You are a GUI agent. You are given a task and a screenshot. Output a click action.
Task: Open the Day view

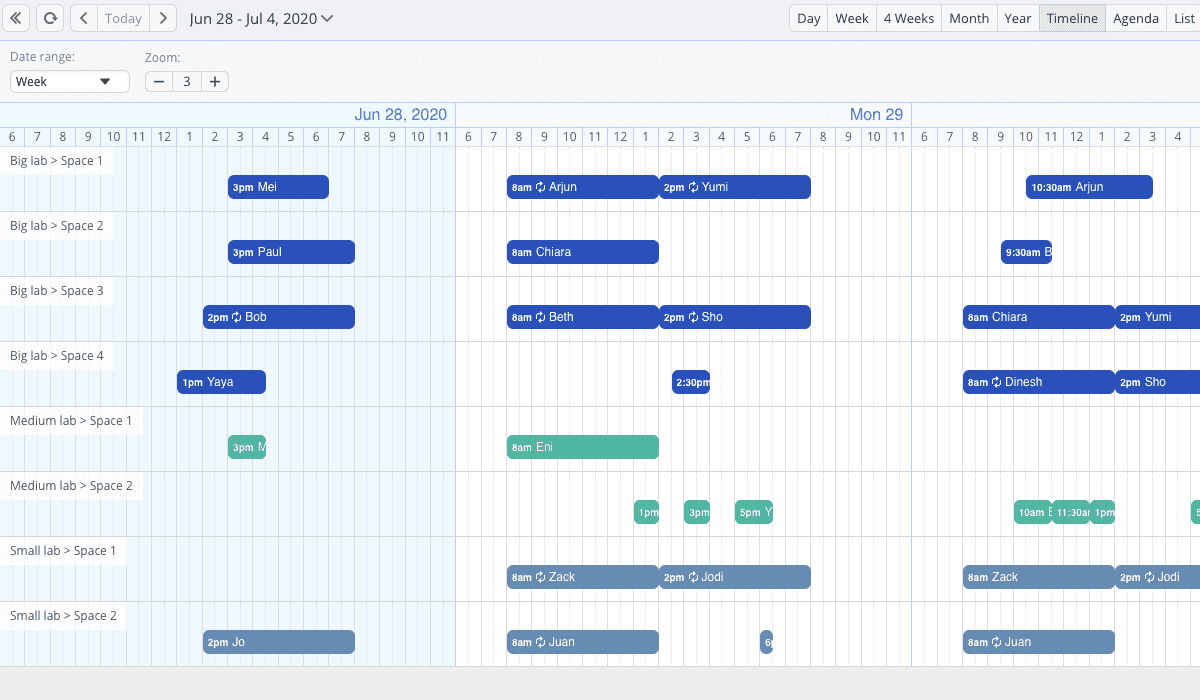(808, 18)
